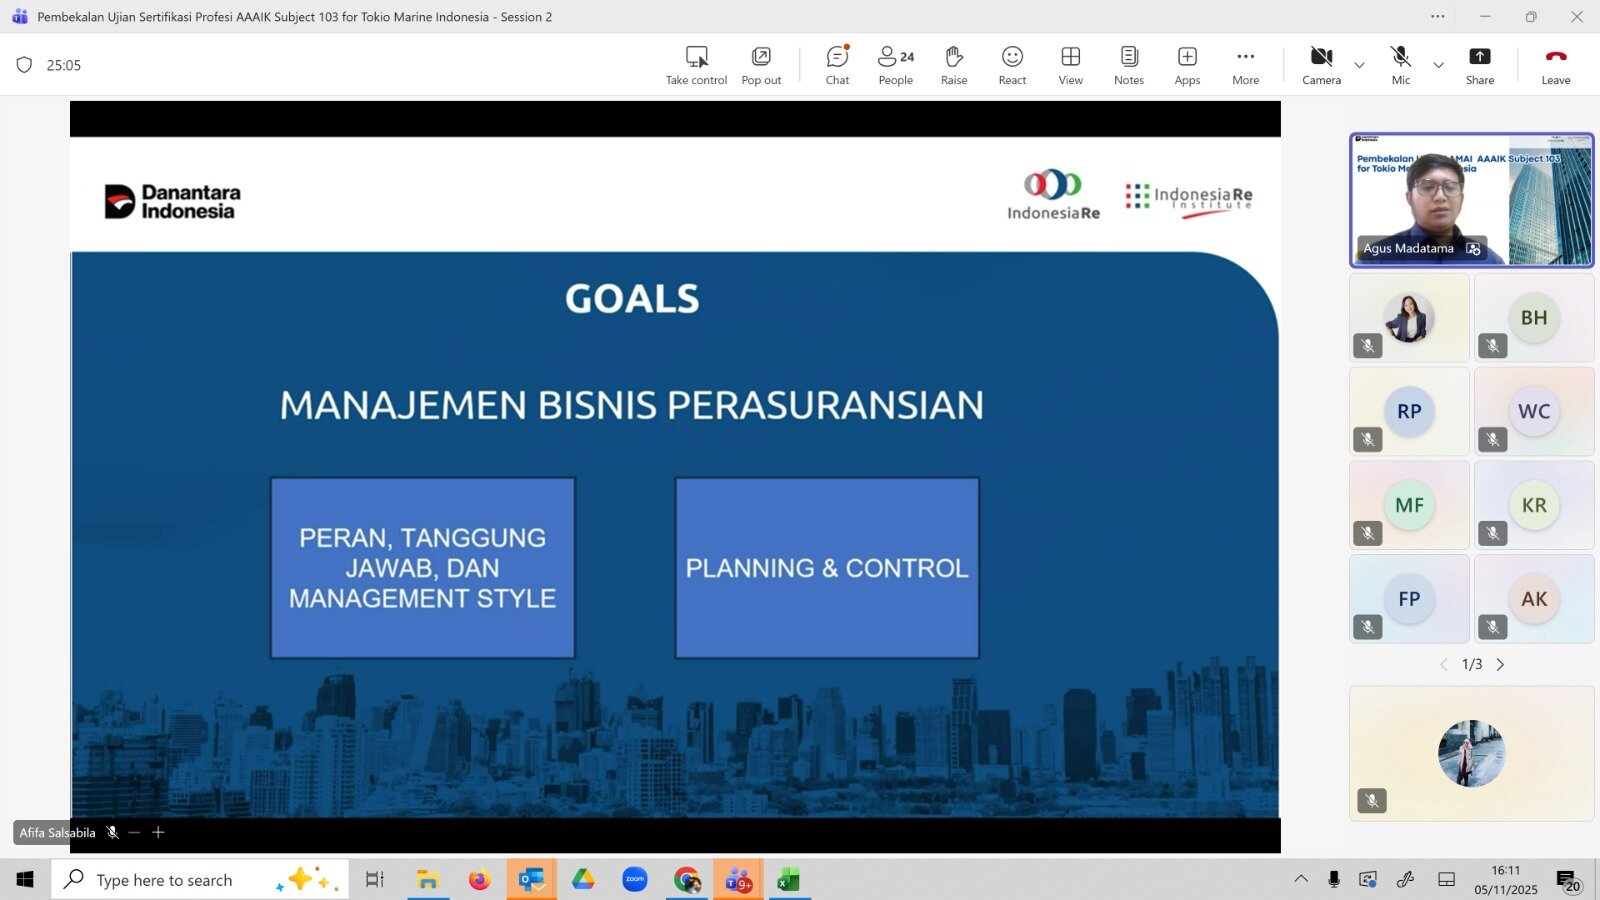Raise your hand in the meeting
The width and height of the screenshot is (1600, 900).
coord(953,65)
